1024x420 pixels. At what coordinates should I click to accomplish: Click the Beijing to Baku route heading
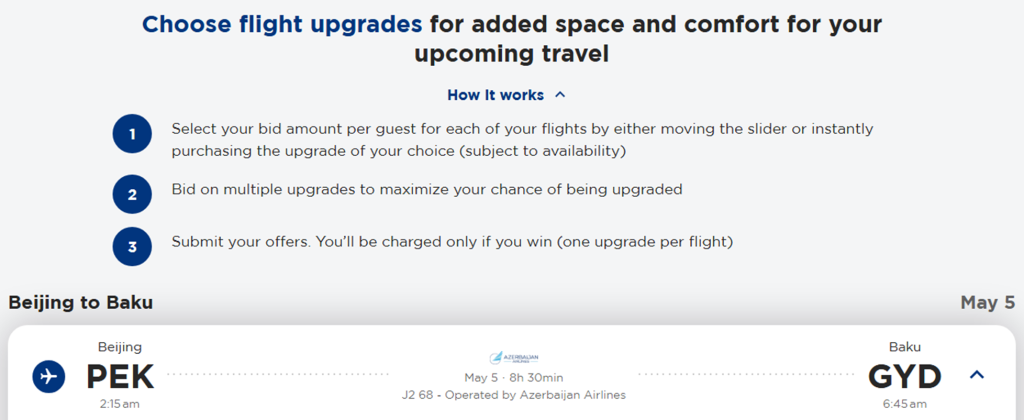pyautogui.click(x=81, y=302)
